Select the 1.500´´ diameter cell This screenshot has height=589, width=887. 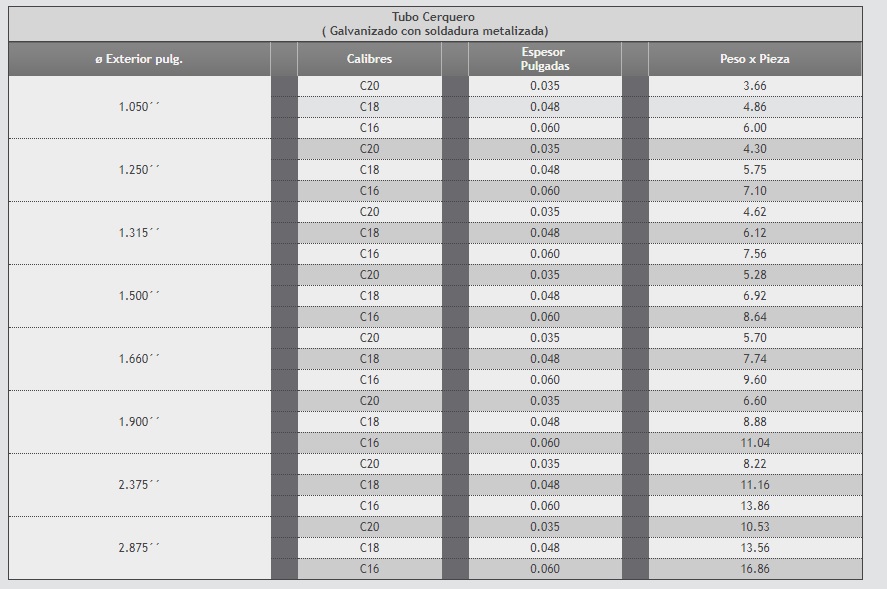pos(139,296)
